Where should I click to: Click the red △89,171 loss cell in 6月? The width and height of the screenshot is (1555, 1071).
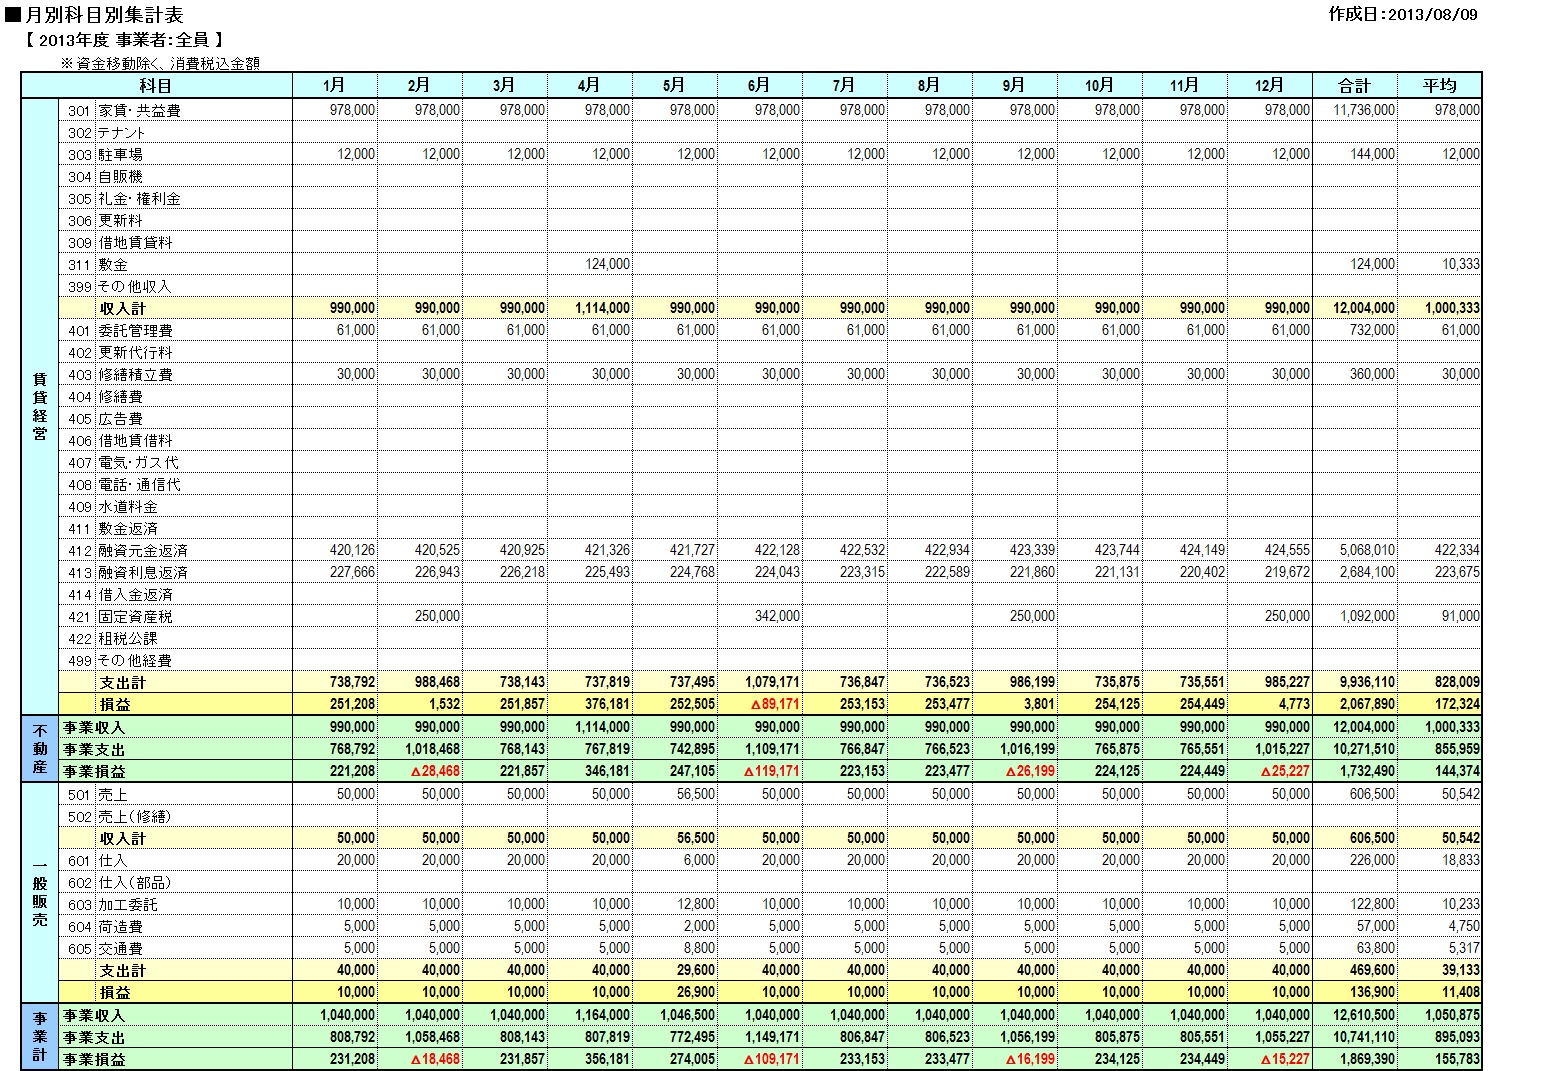pyautogui.click(x=760, y=704)
